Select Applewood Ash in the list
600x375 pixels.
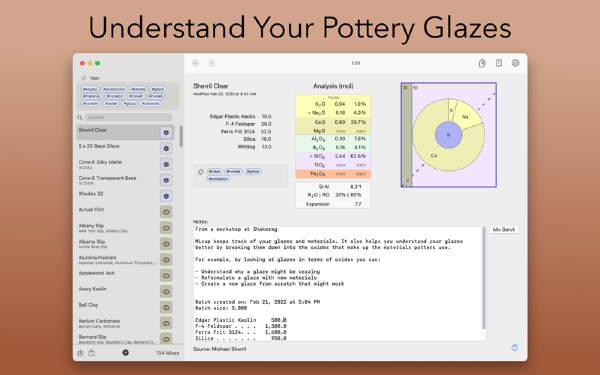[x=125, y=276]
